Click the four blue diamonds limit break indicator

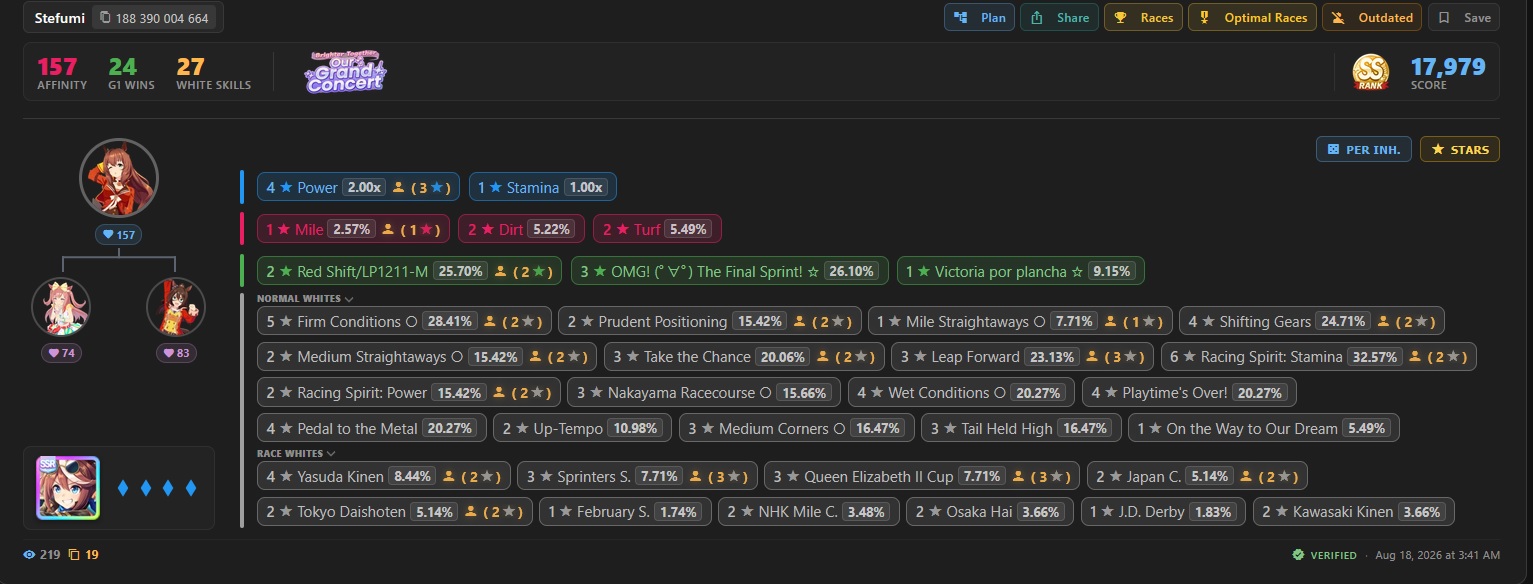(x=157, y=488)
